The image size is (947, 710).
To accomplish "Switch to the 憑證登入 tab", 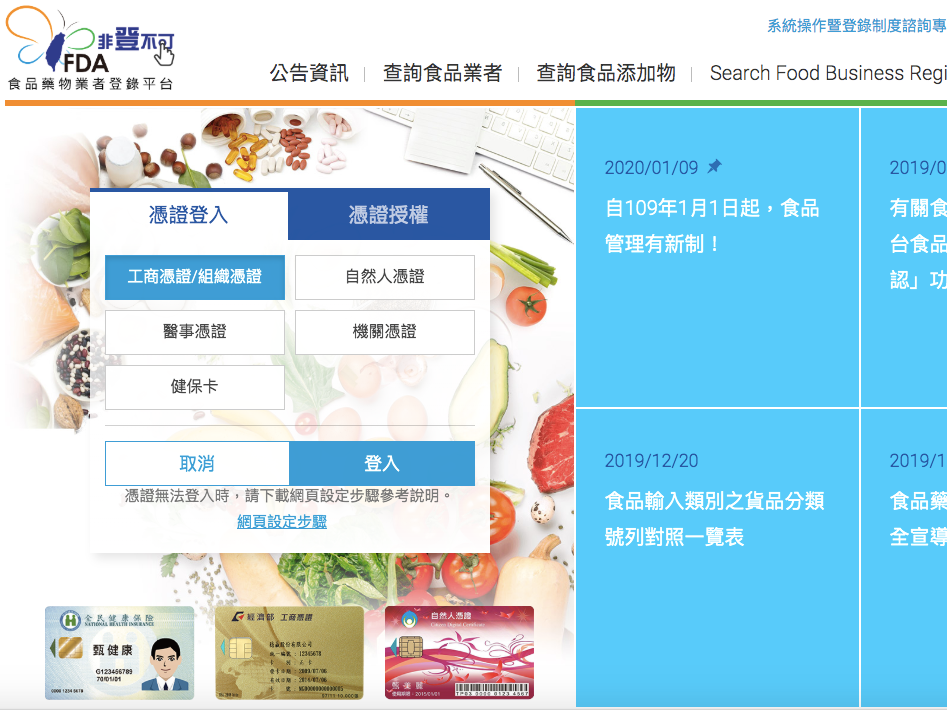I will tap(189, 215).
